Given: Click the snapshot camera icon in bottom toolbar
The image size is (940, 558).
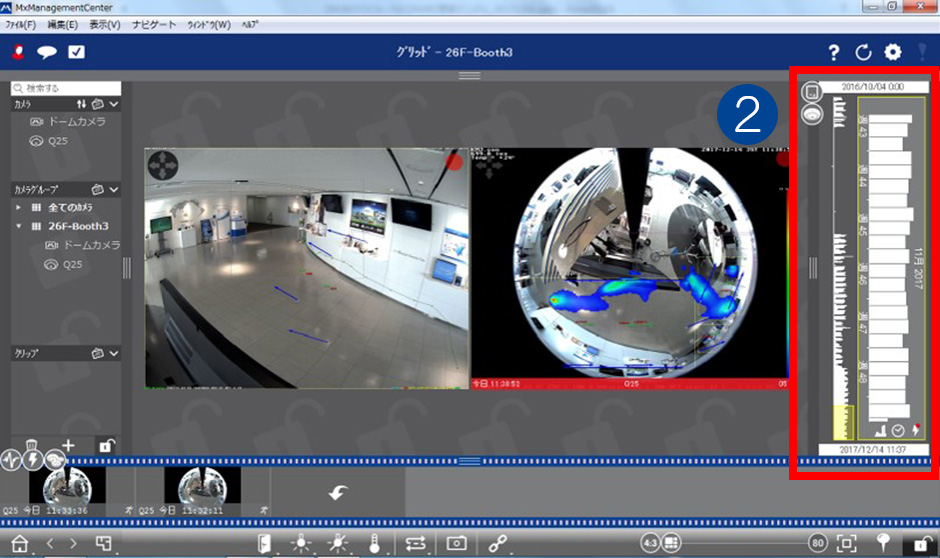Looking at the screenshot, I should [x=457, y=543].
